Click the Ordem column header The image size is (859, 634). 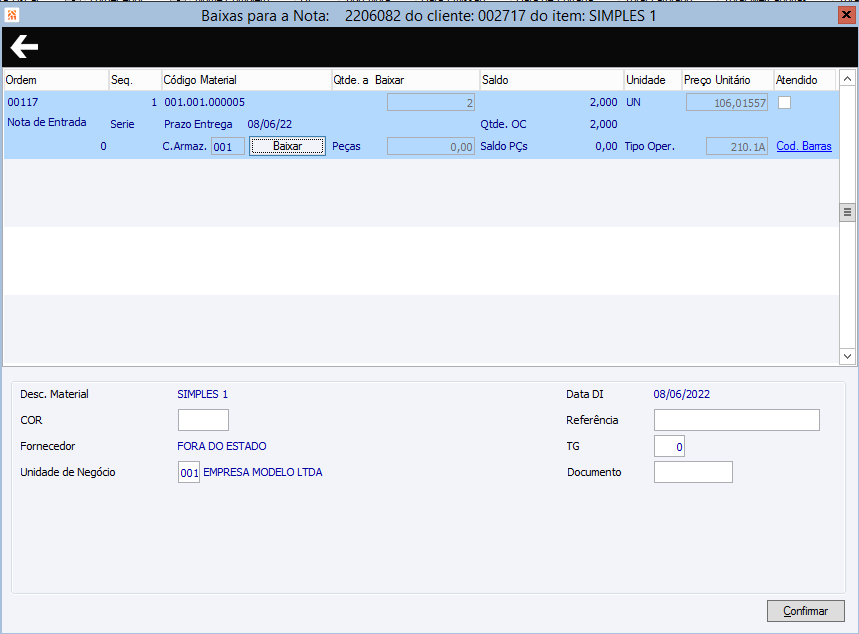tap(56, 80)
